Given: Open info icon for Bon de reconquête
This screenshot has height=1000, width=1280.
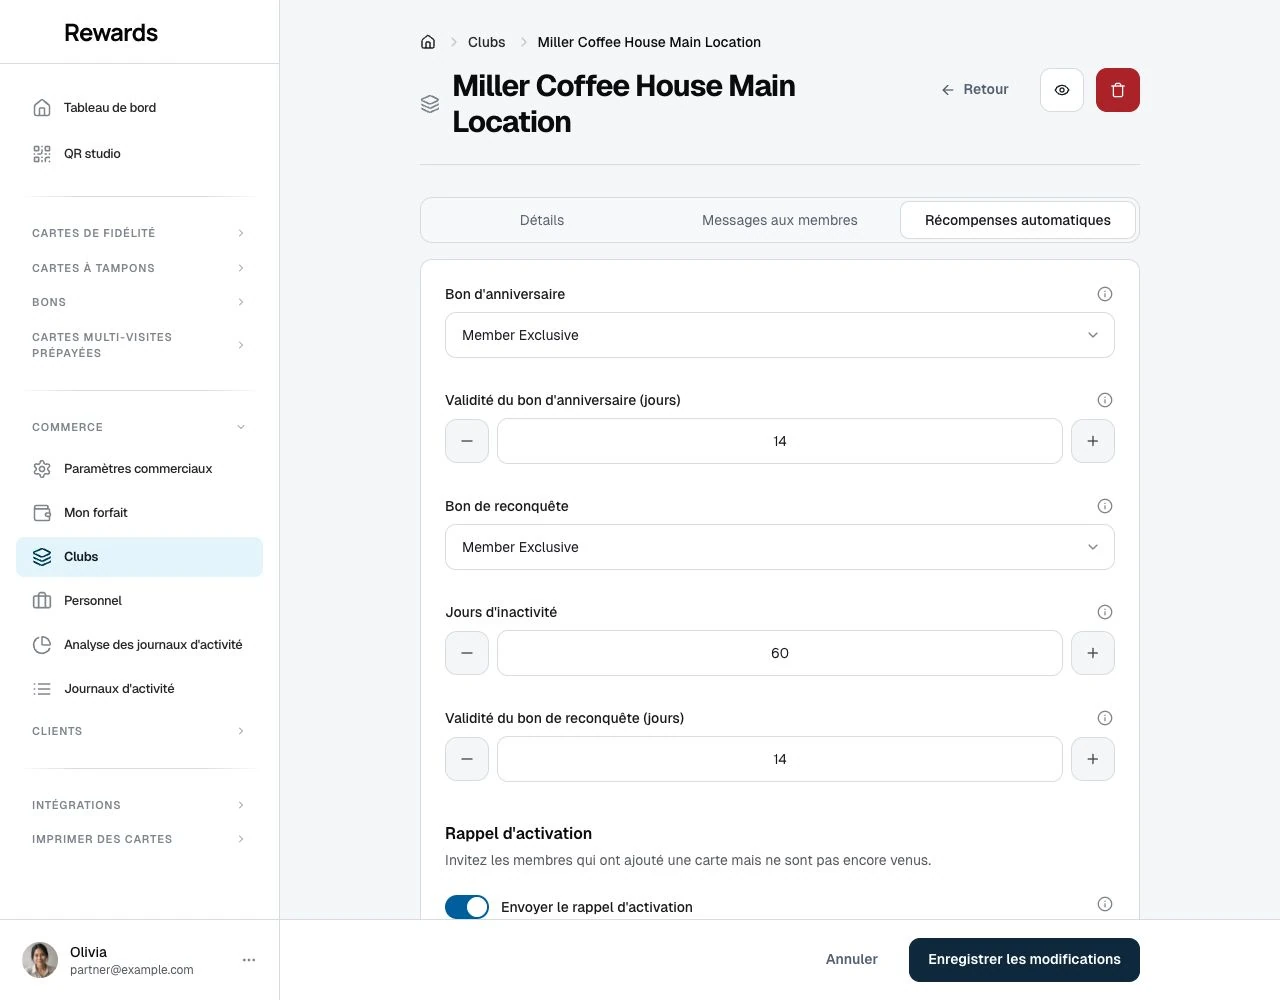Looking at the screenshot, I should pyautogui.click(x=1105, y=506).
